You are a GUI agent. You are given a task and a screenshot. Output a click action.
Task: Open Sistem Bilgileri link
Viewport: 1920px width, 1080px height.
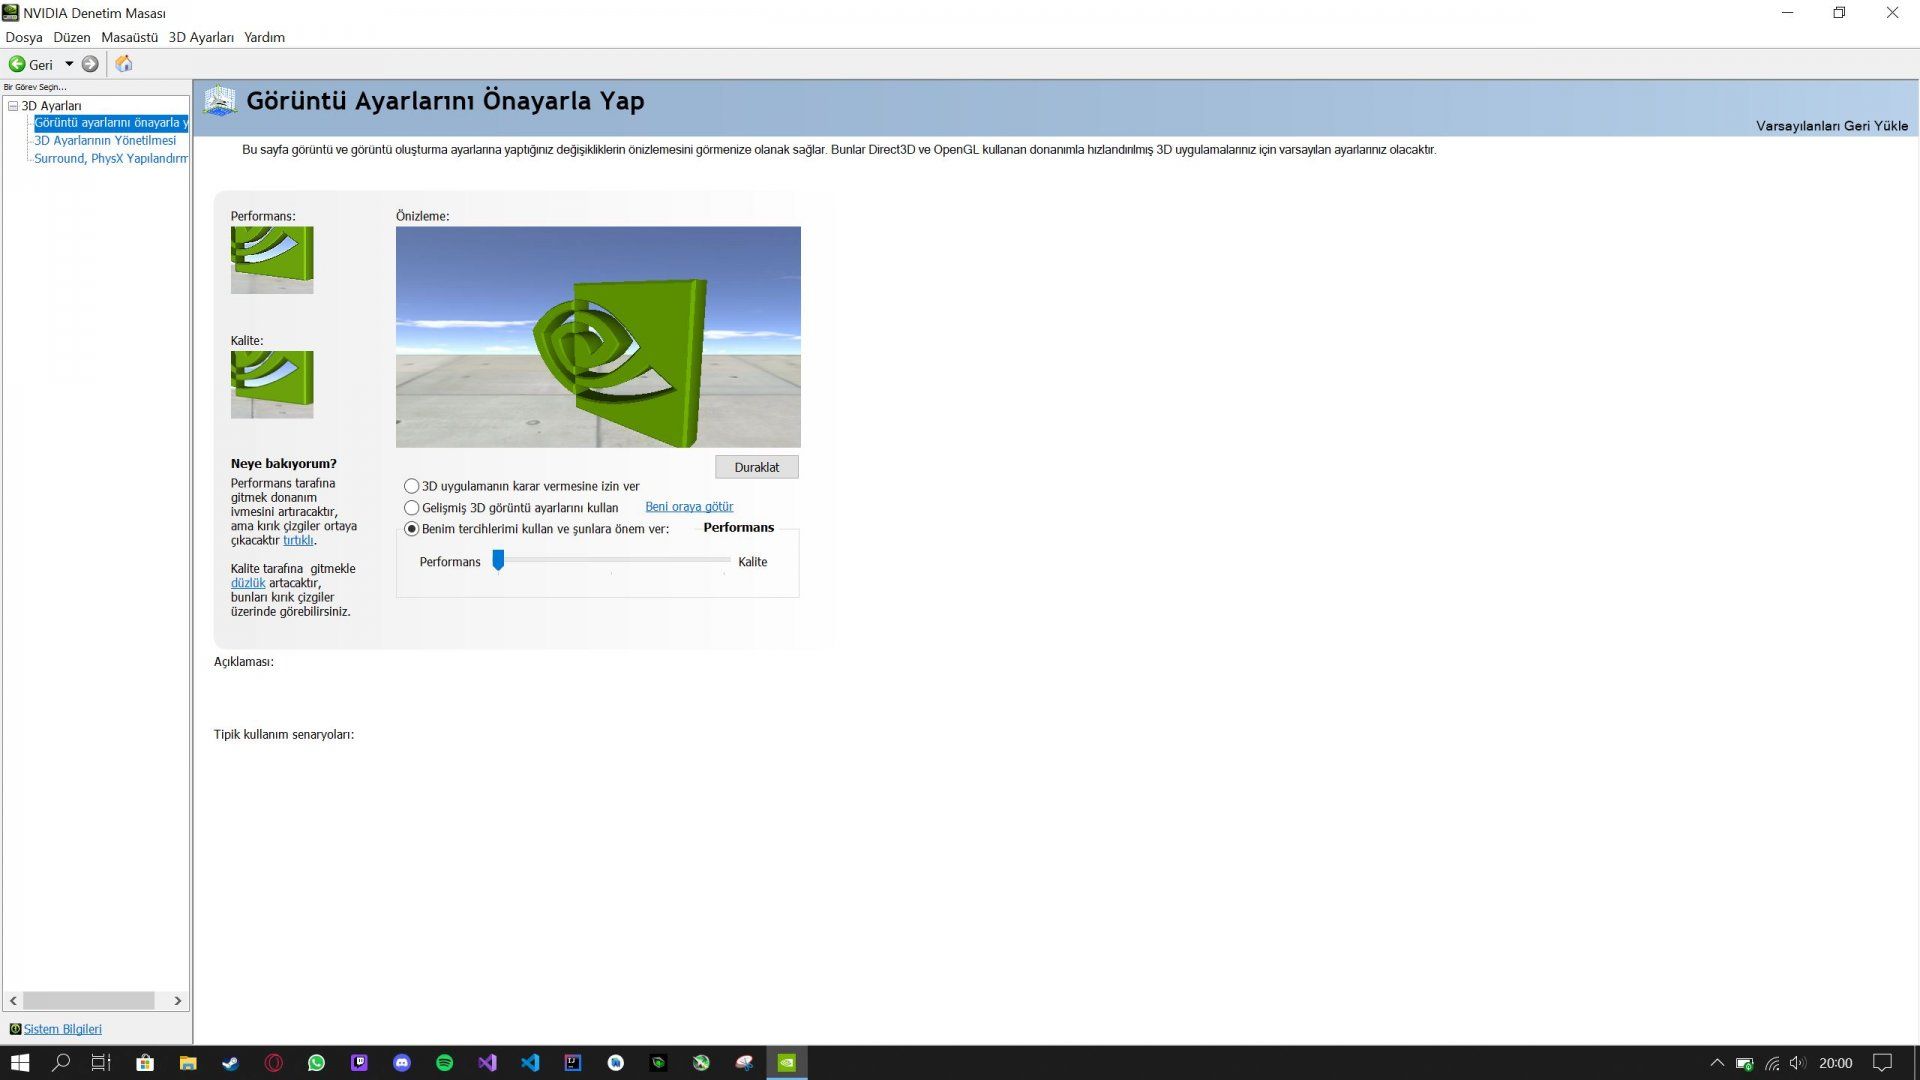pos(62,1029)
